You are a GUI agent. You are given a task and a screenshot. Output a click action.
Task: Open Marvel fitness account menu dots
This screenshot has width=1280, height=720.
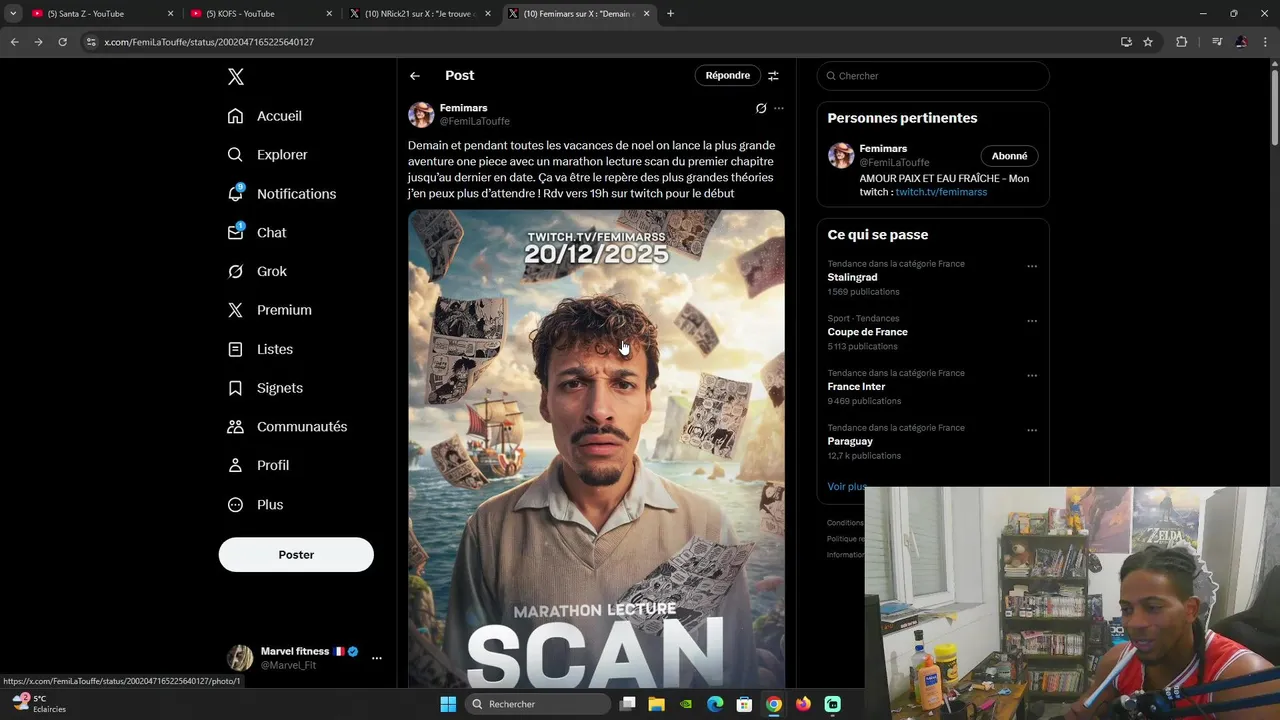(x=377, y=658)
